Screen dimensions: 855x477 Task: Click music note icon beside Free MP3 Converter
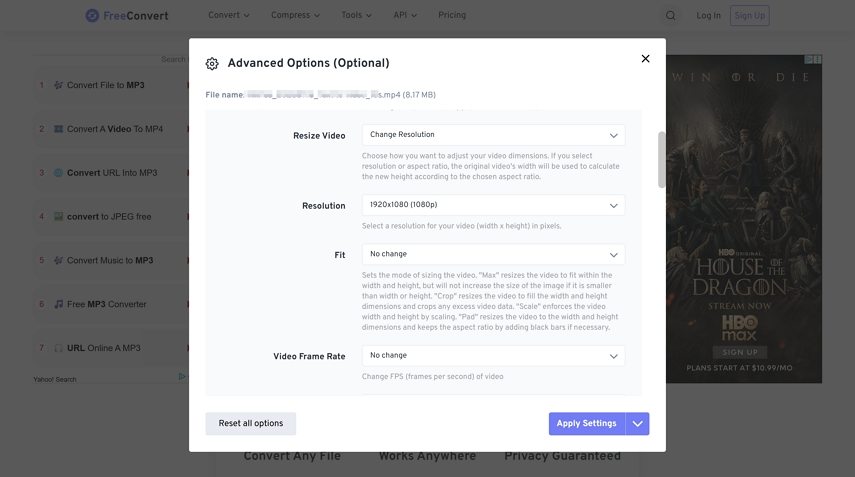pos(58,304)
